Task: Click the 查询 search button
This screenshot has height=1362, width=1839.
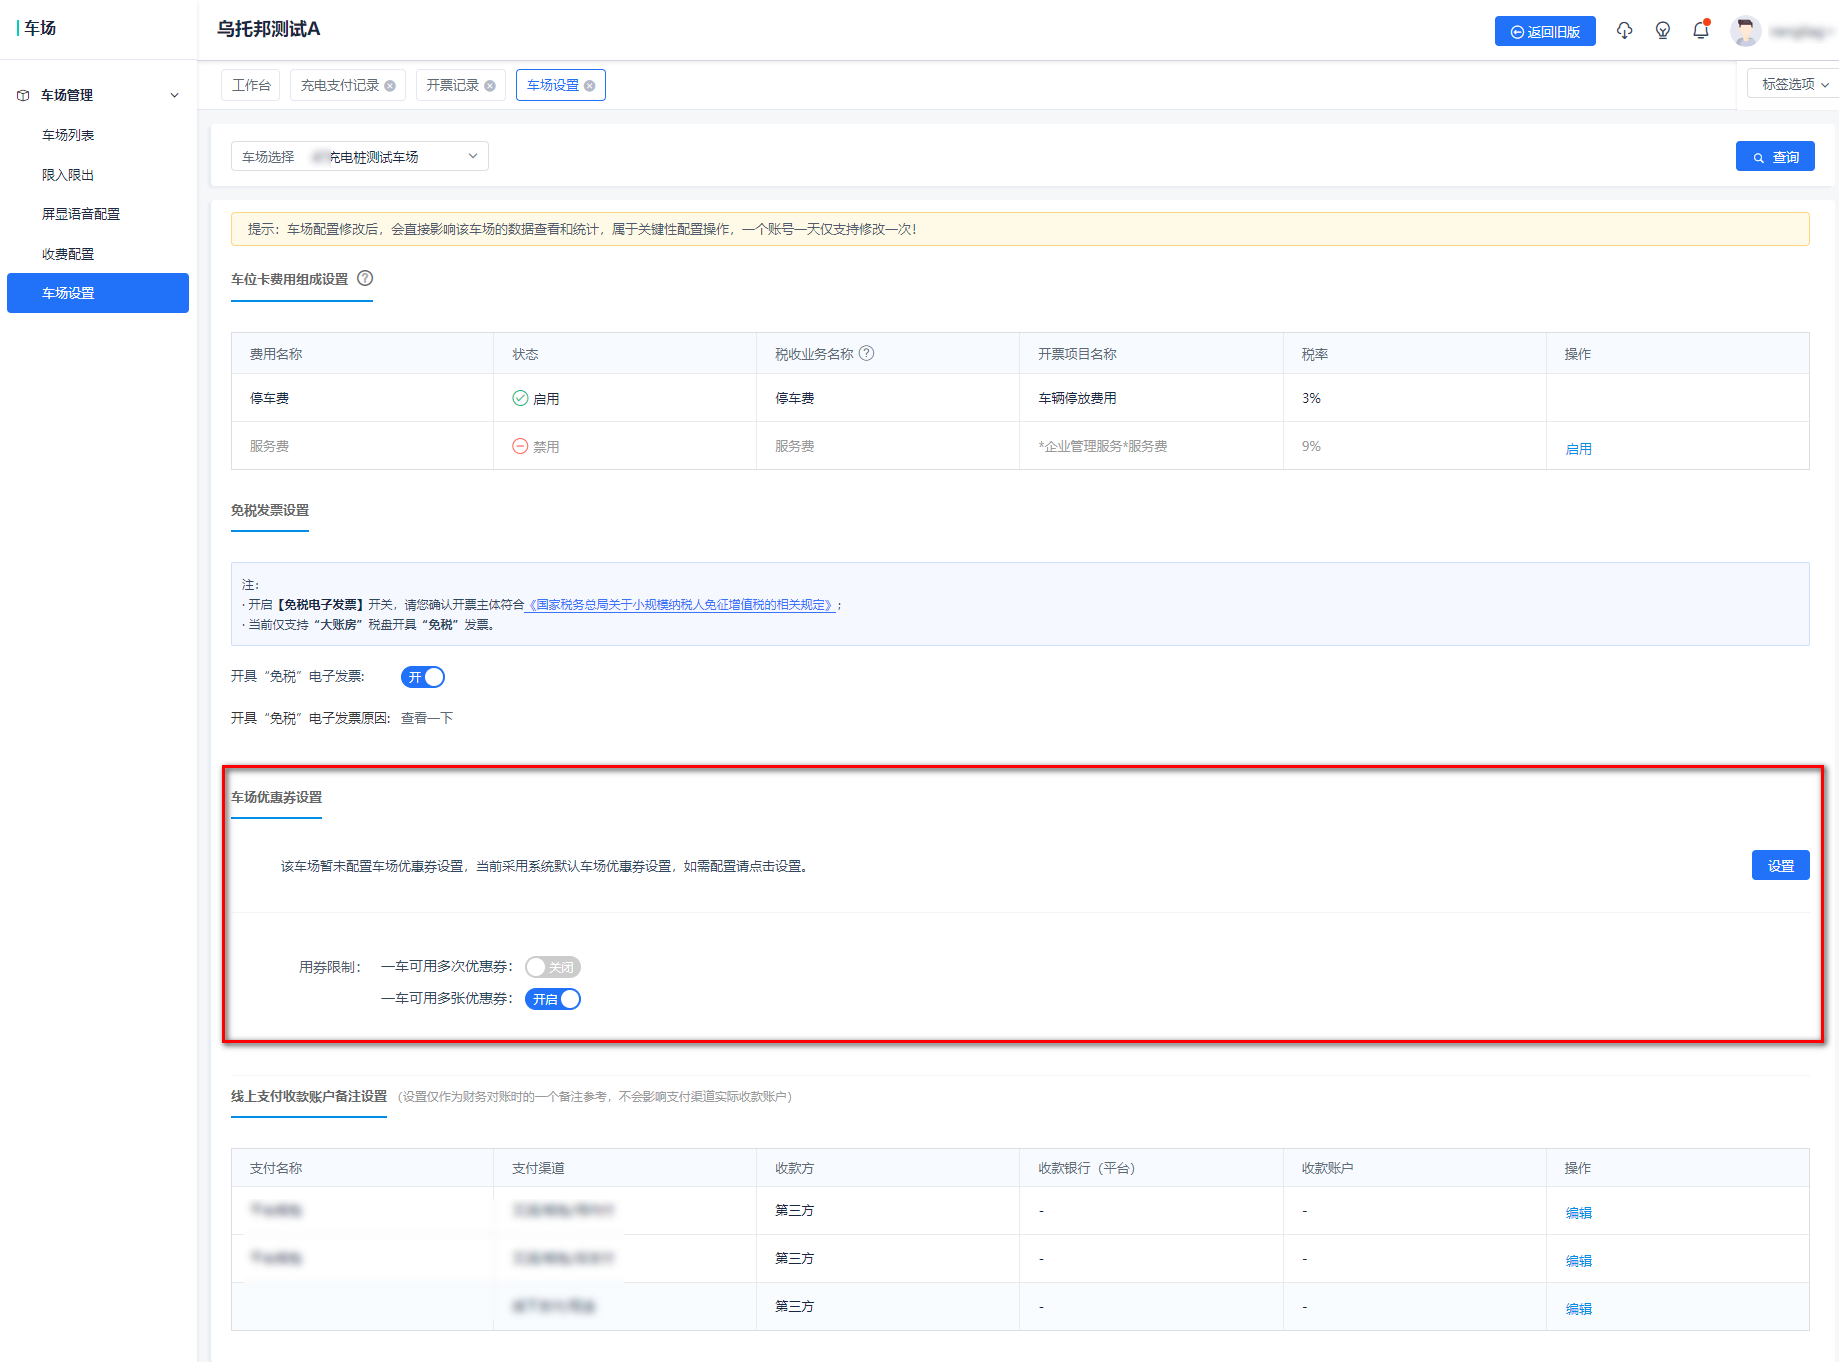Action: [1774, 157]
